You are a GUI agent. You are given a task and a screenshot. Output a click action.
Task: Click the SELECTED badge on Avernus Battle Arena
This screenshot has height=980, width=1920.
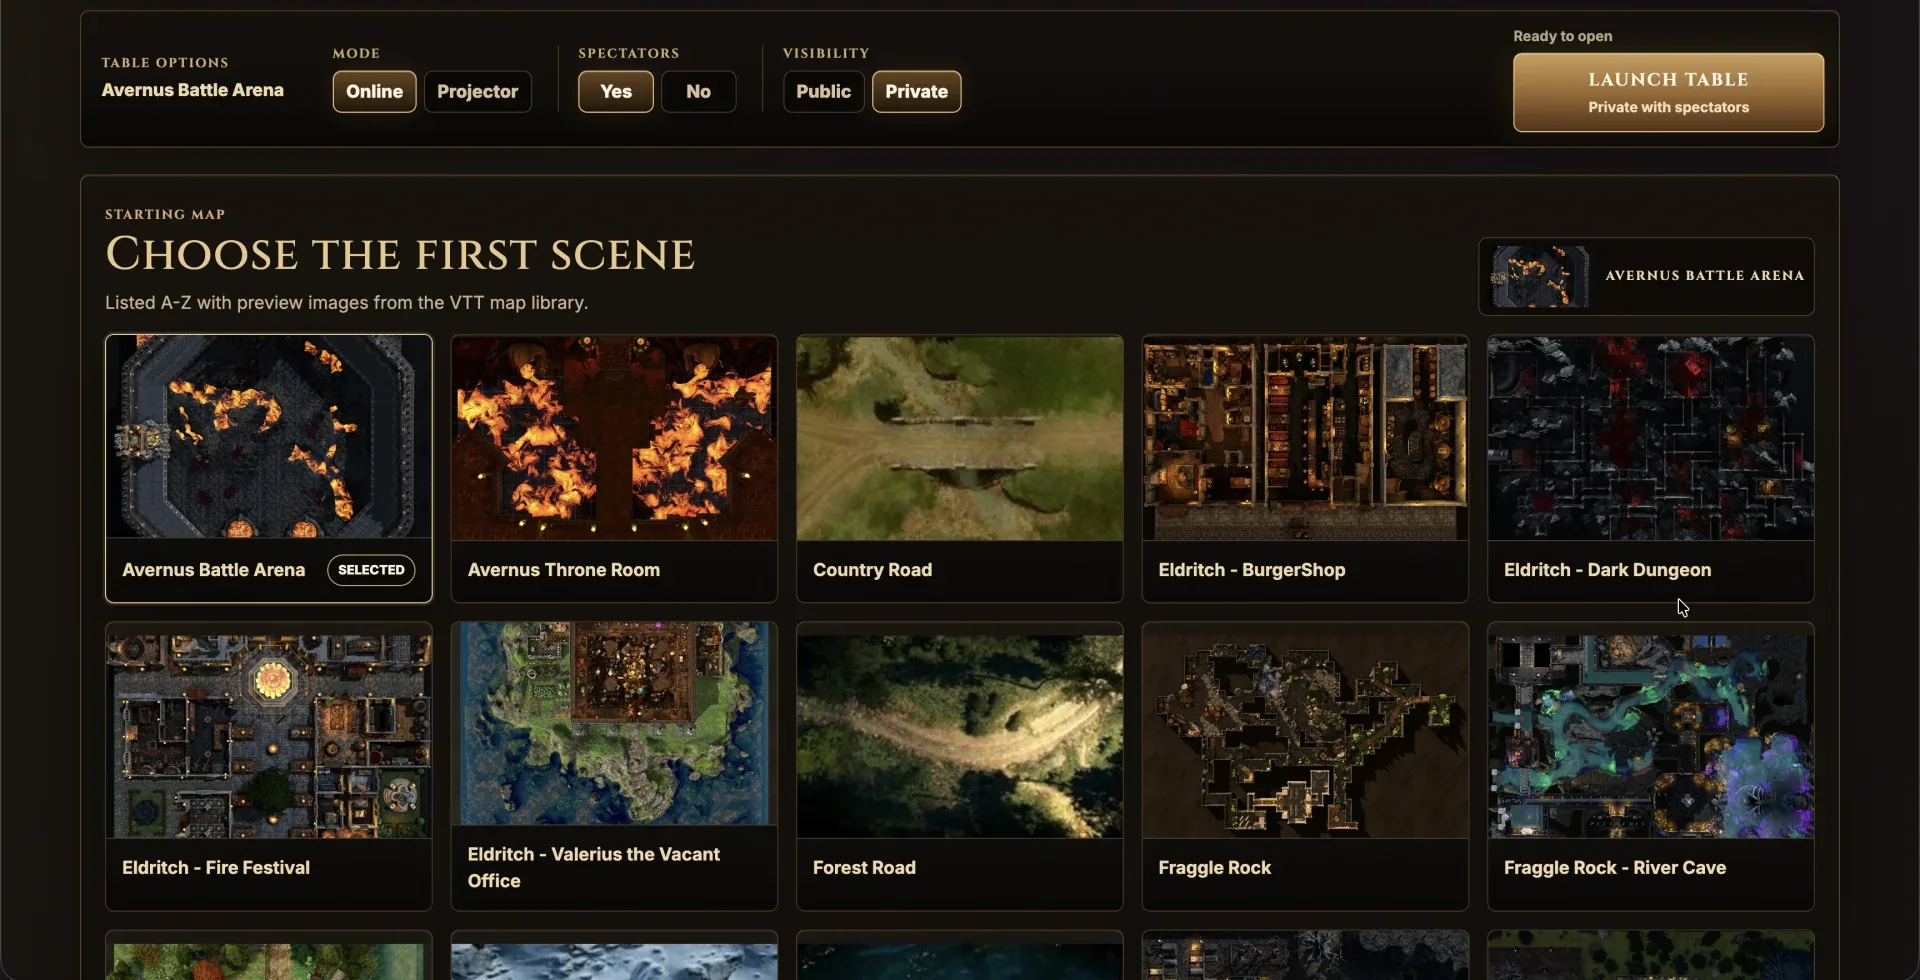click(x=371, y=570)
